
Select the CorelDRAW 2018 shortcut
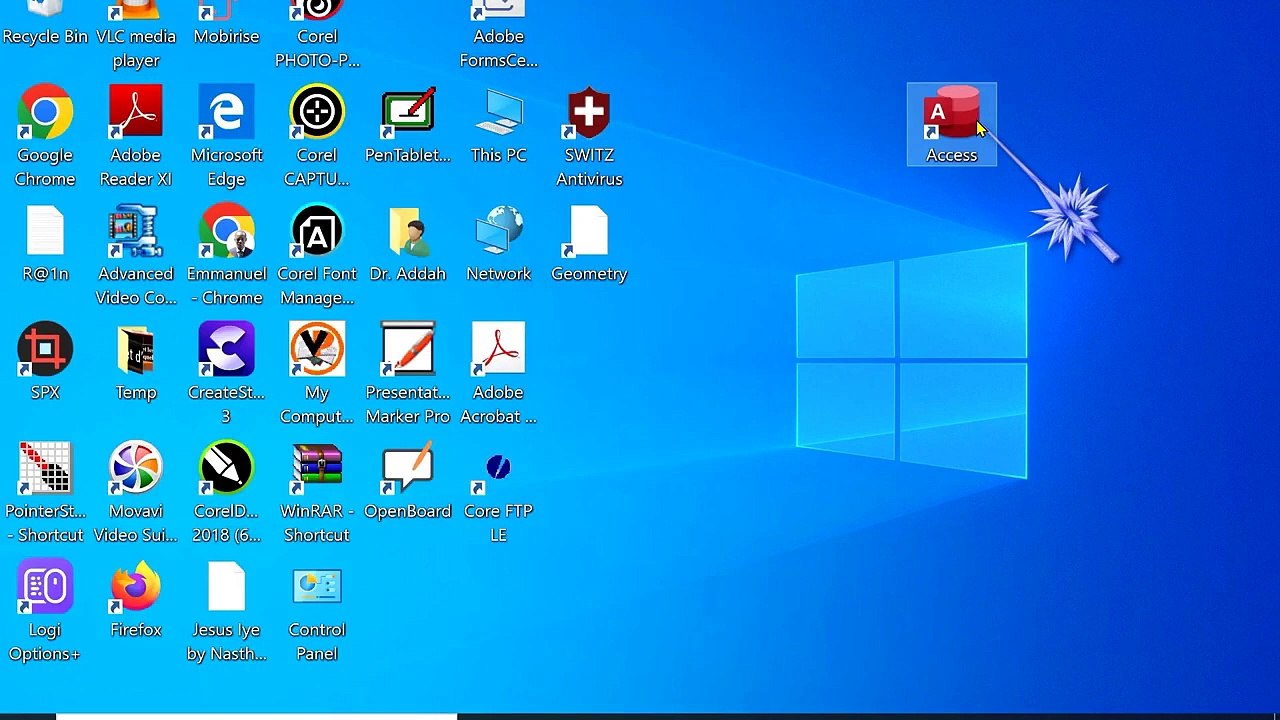226,493
